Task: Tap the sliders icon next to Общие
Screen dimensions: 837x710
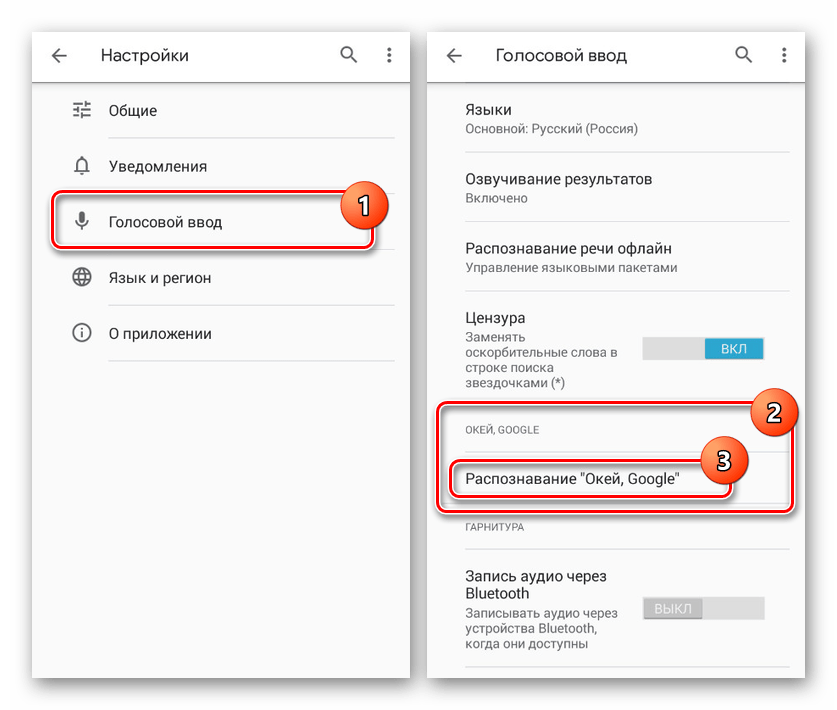Action: pos(82,111)
